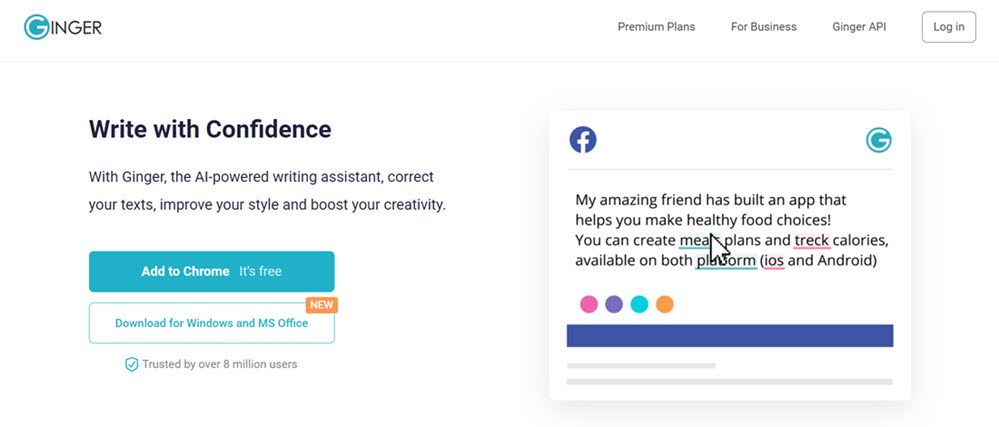Select the orange color dot
The image size is (999, 427).
[x=665, y=304]
